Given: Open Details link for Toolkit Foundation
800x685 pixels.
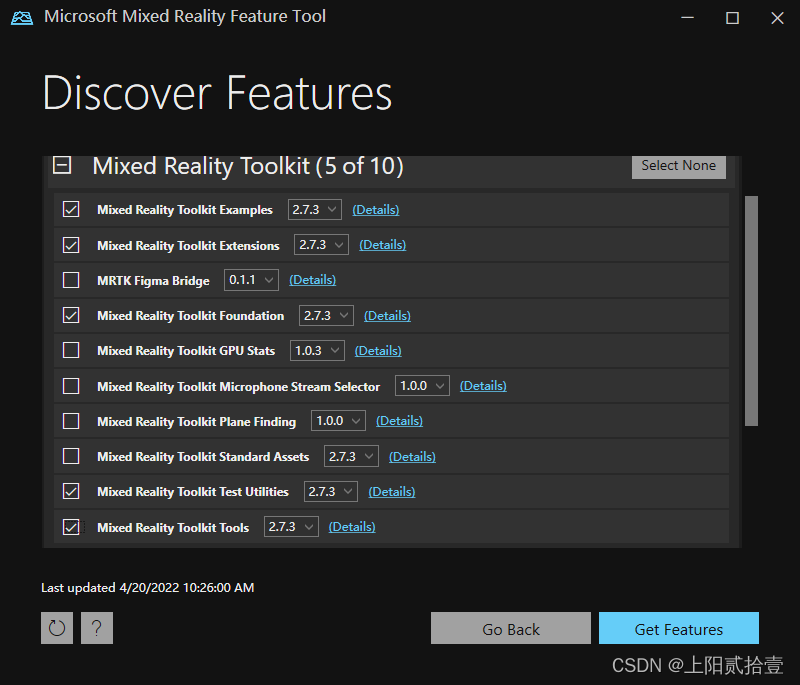Looking at the screenshot, I should pos(387,316).
